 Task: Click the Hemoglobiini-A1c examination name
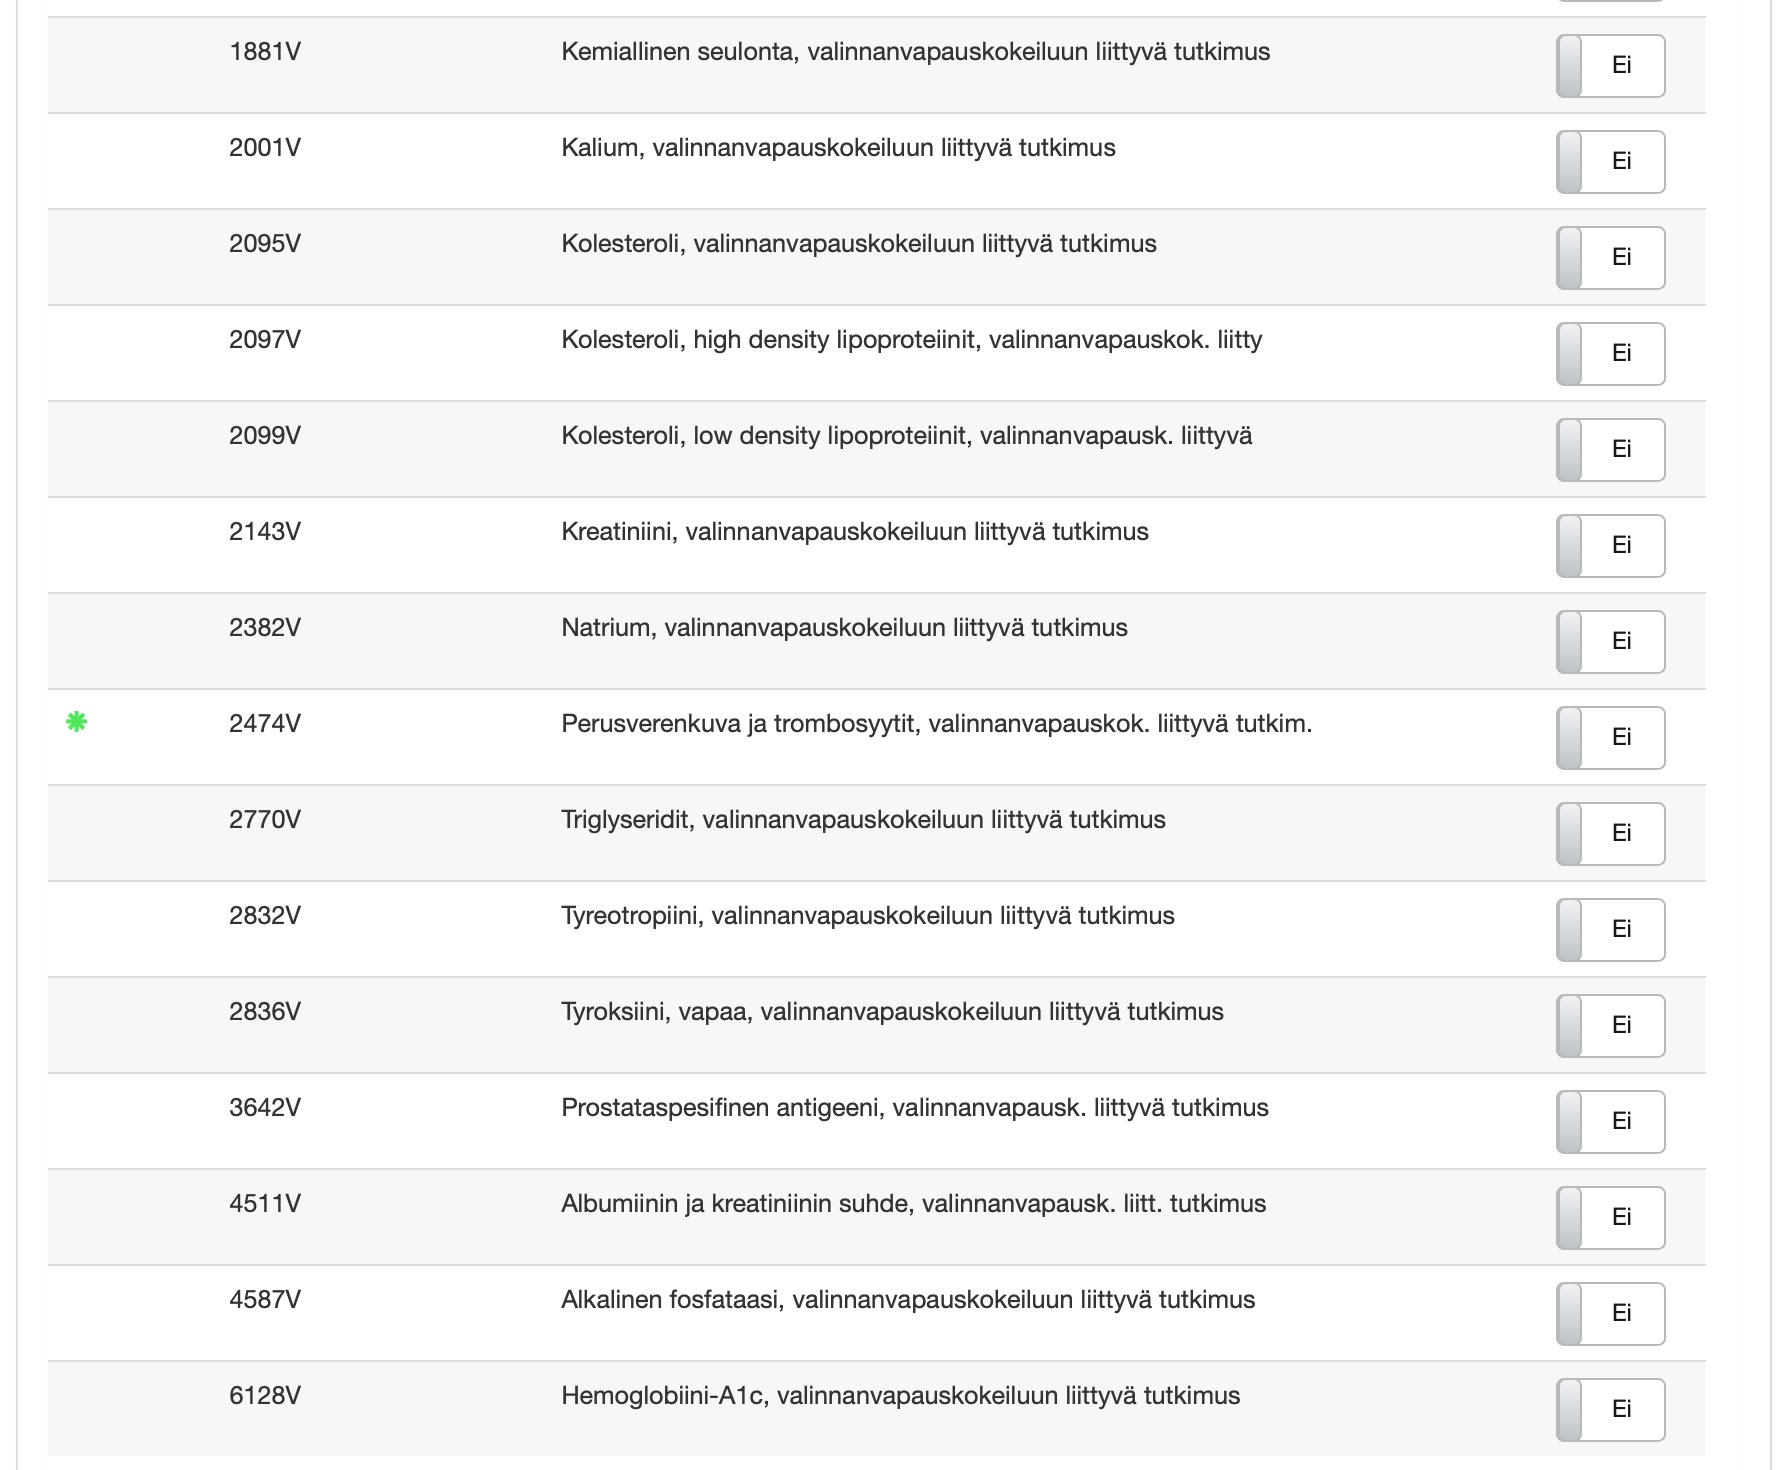(900, 1396)
